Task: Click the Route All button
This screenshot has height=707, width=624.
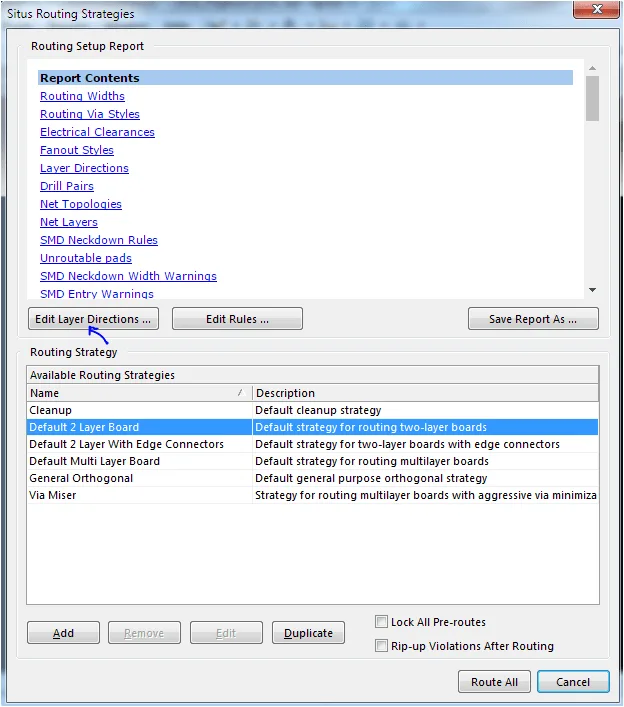Action: [494, 682]
